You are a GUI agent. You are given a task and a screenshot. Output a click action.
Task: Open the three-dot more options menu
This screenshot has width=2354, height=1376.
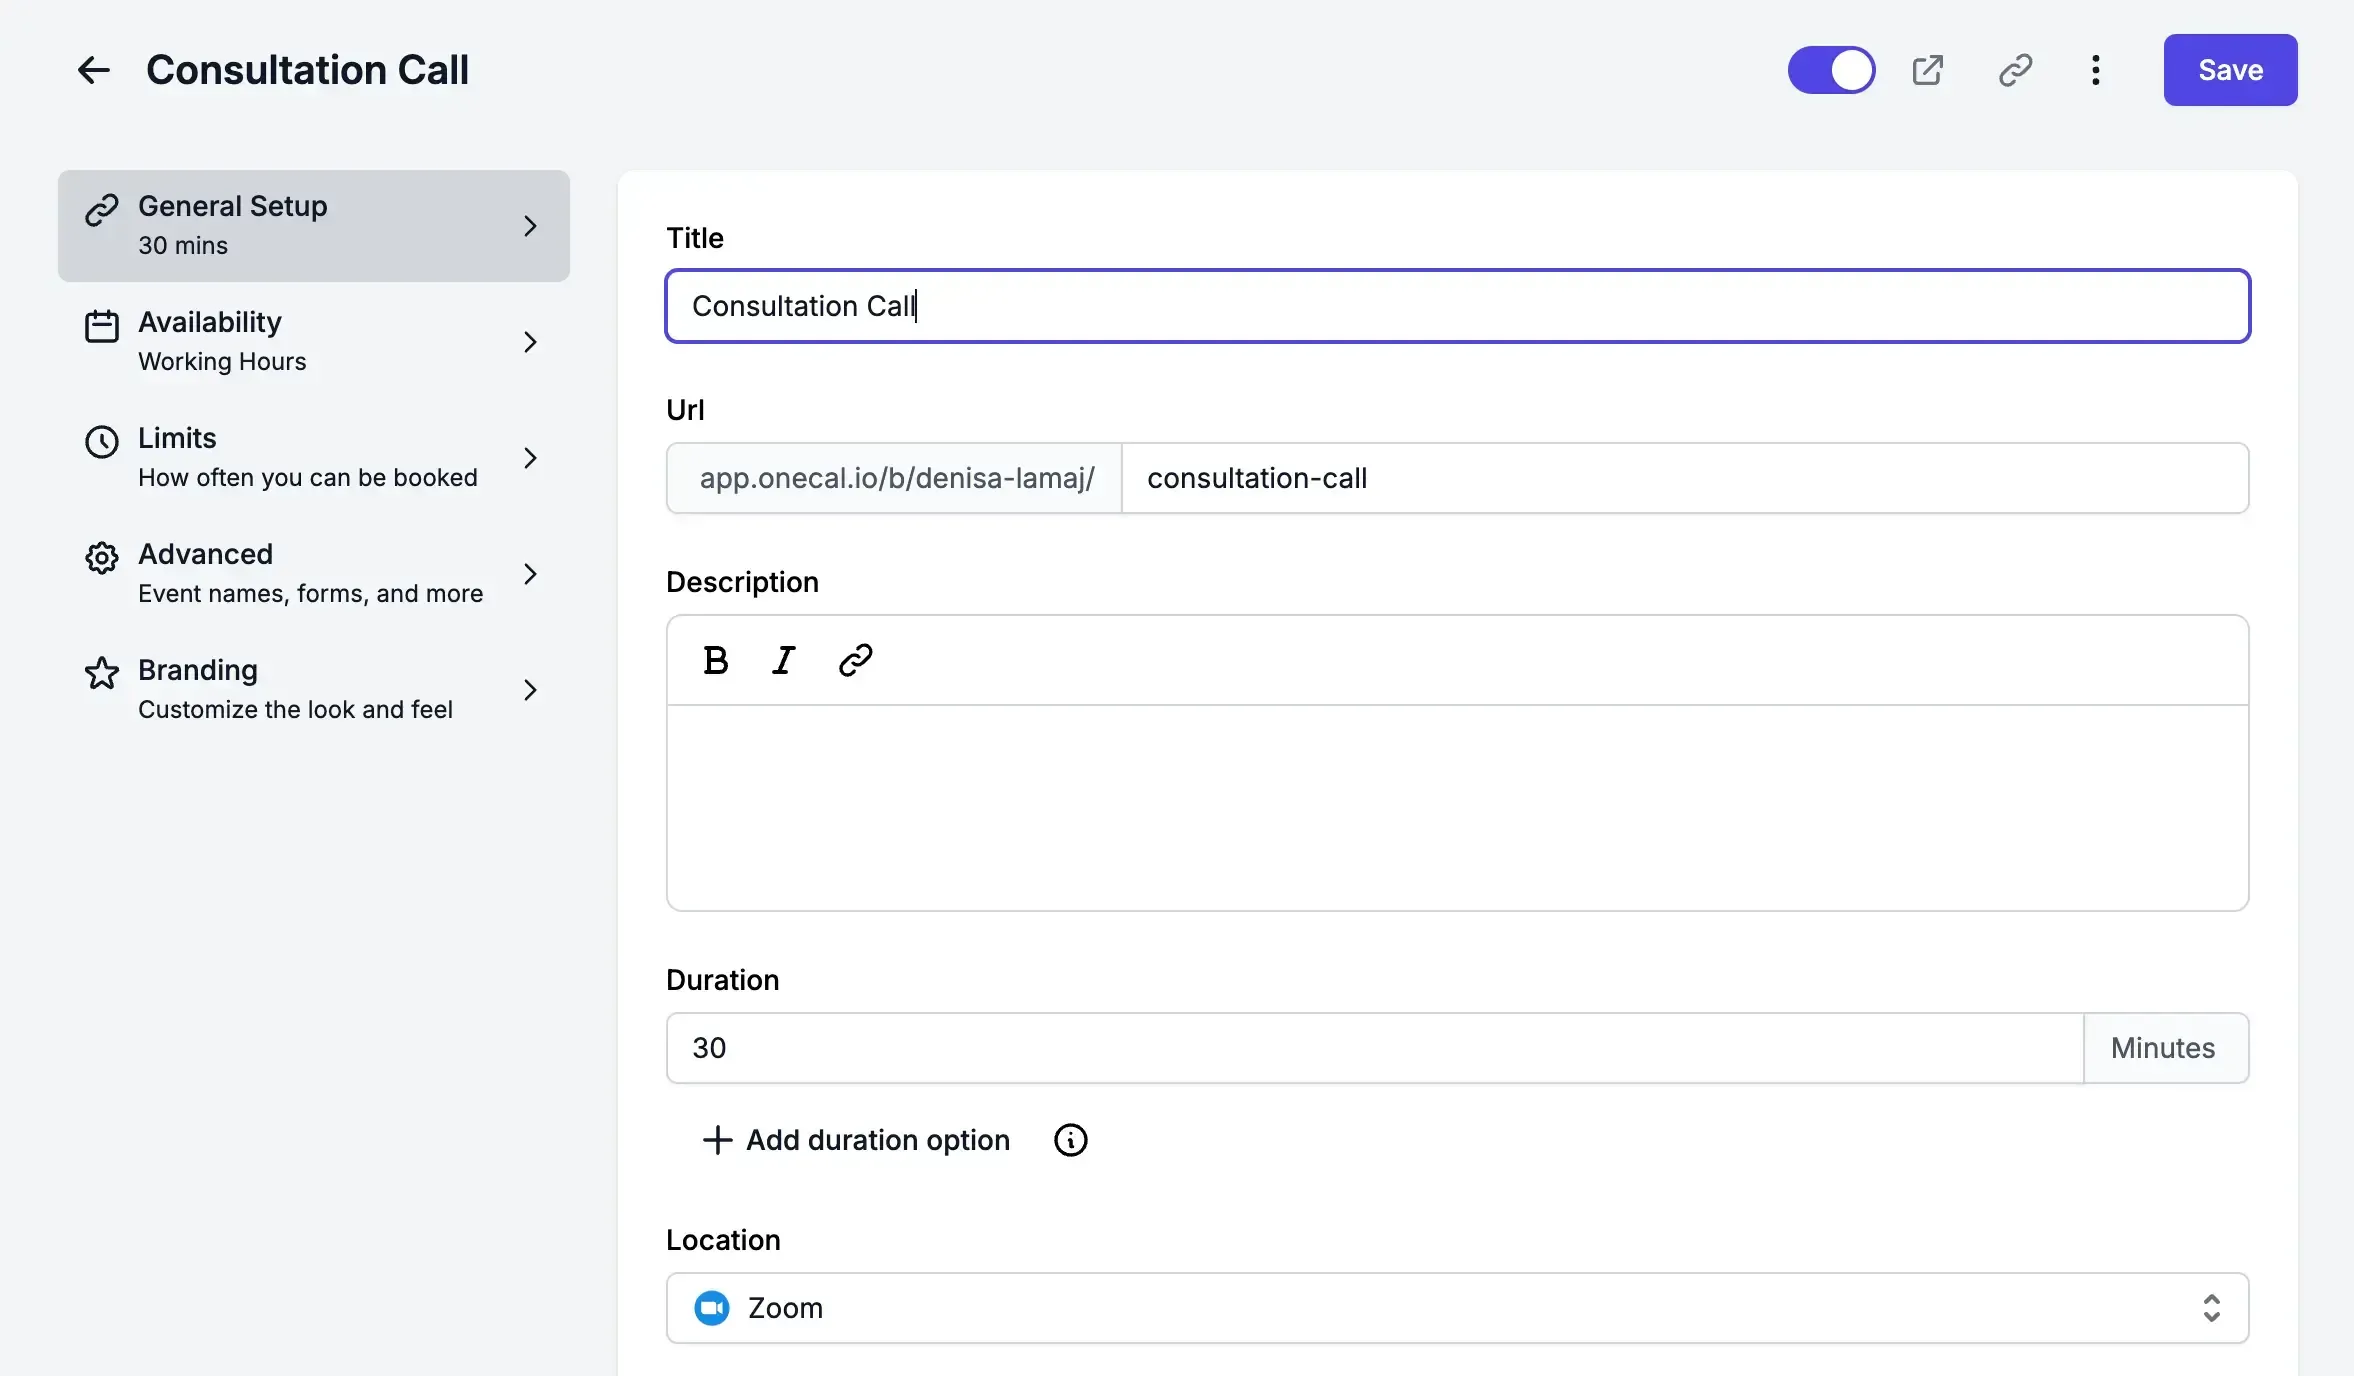[2095, 70]
